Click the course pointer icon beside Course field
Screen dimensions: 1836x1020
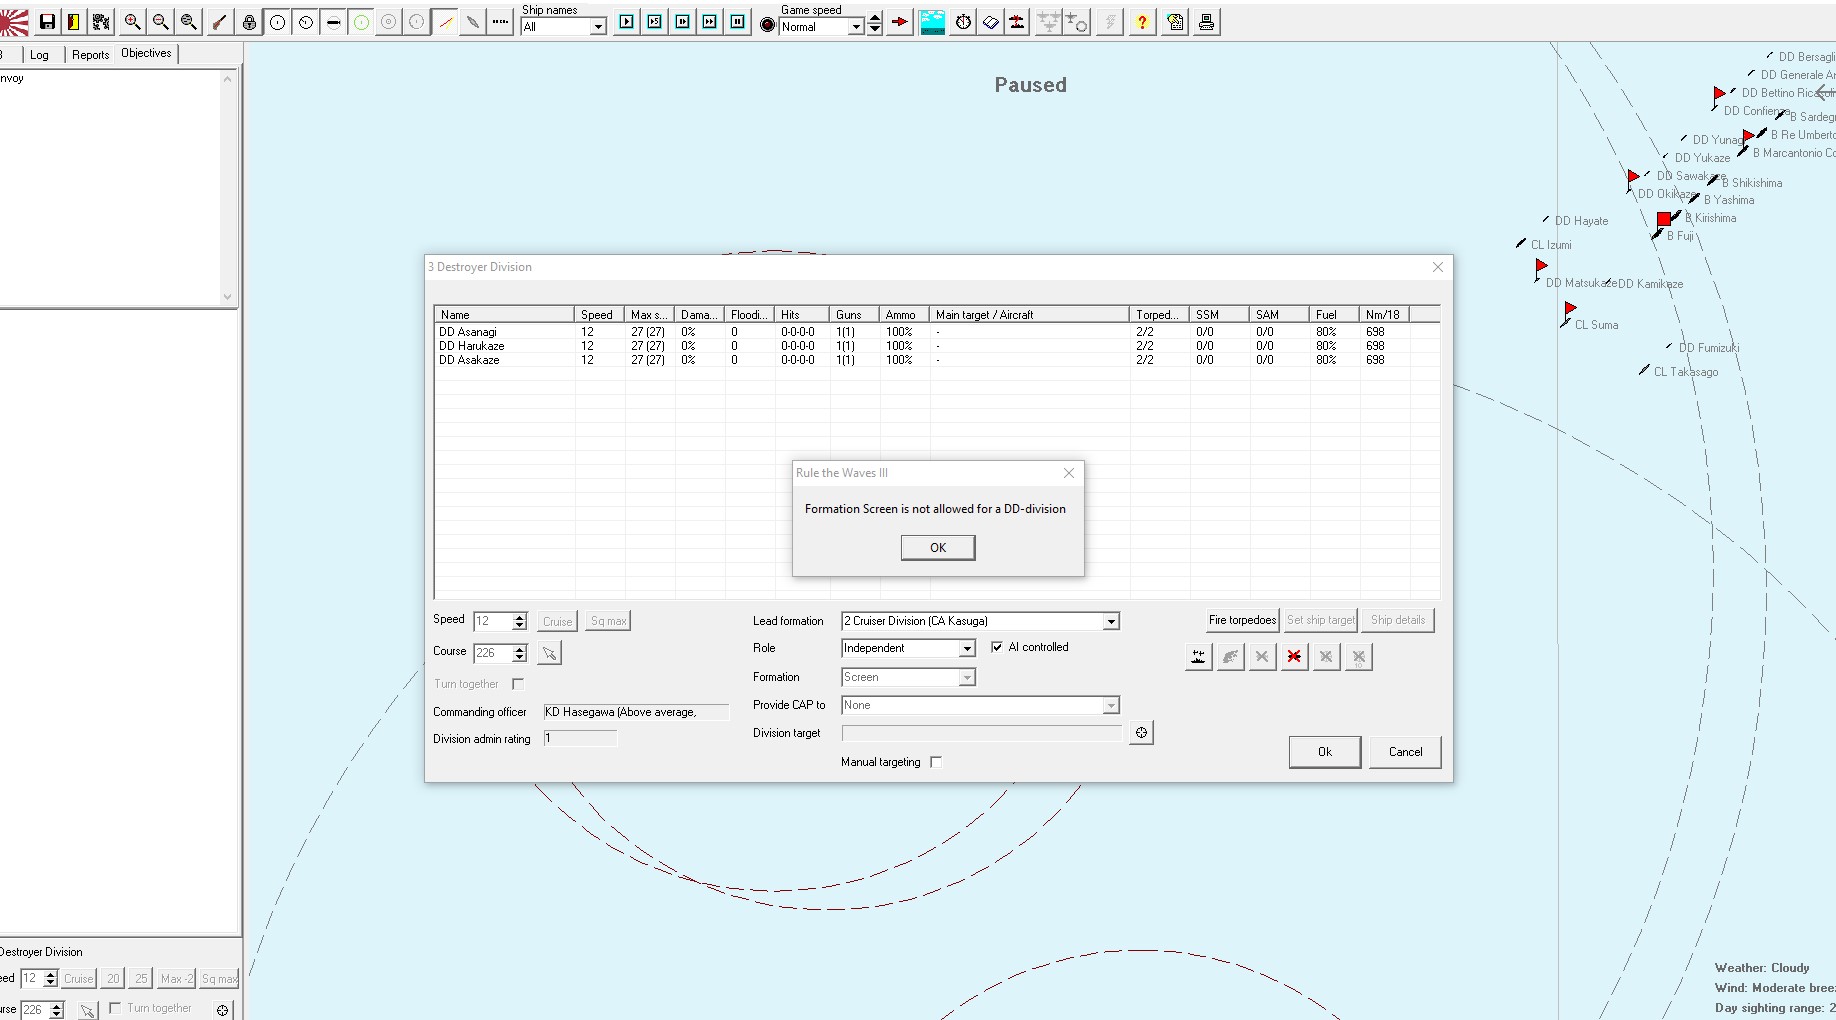pos(550,653)
